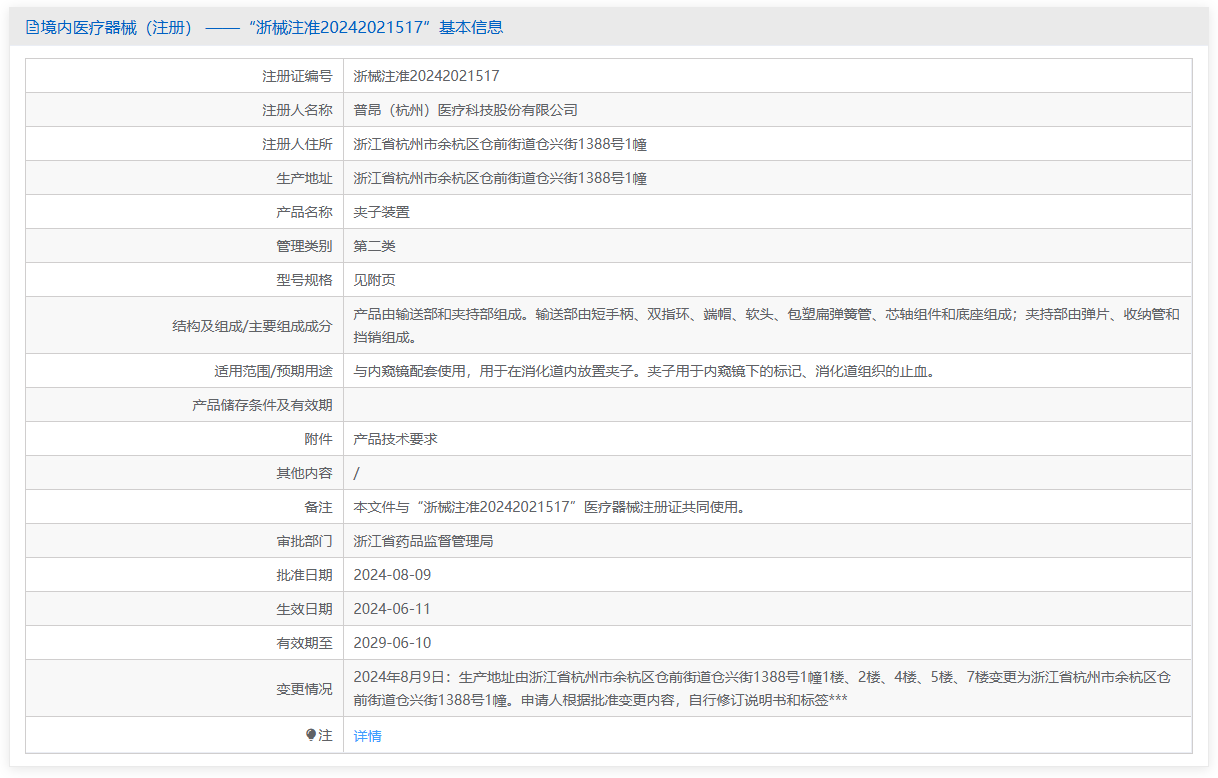Click the 注册证编号 label

pos(297,76)
